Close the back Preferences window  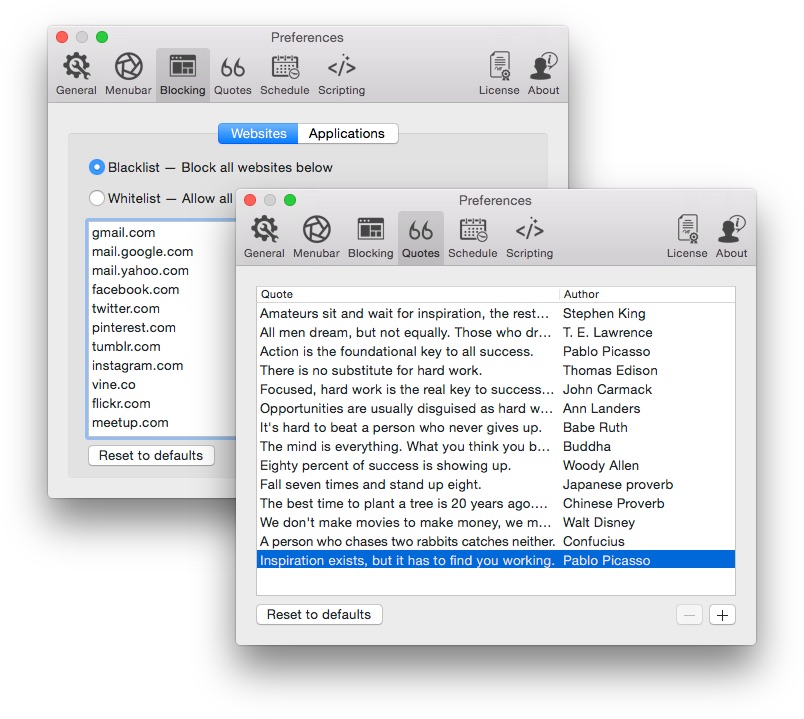click(62, 37)
